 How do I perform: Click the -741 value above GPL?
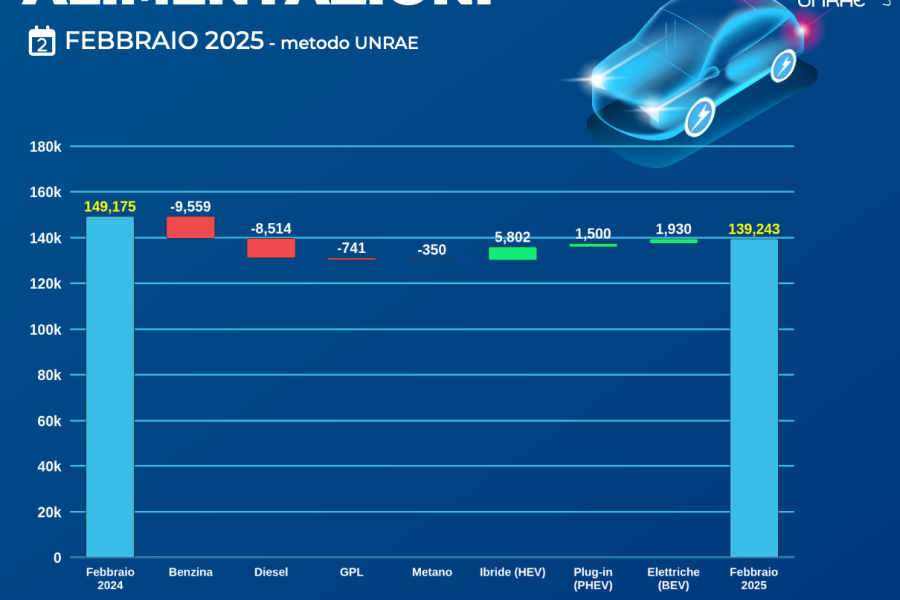351,248
